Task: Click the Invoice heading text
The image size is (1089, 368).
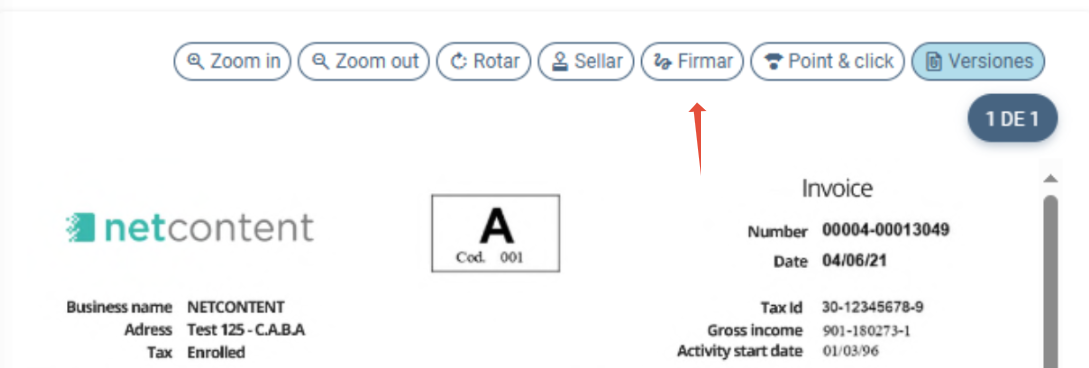Action: tap(837, 187)
